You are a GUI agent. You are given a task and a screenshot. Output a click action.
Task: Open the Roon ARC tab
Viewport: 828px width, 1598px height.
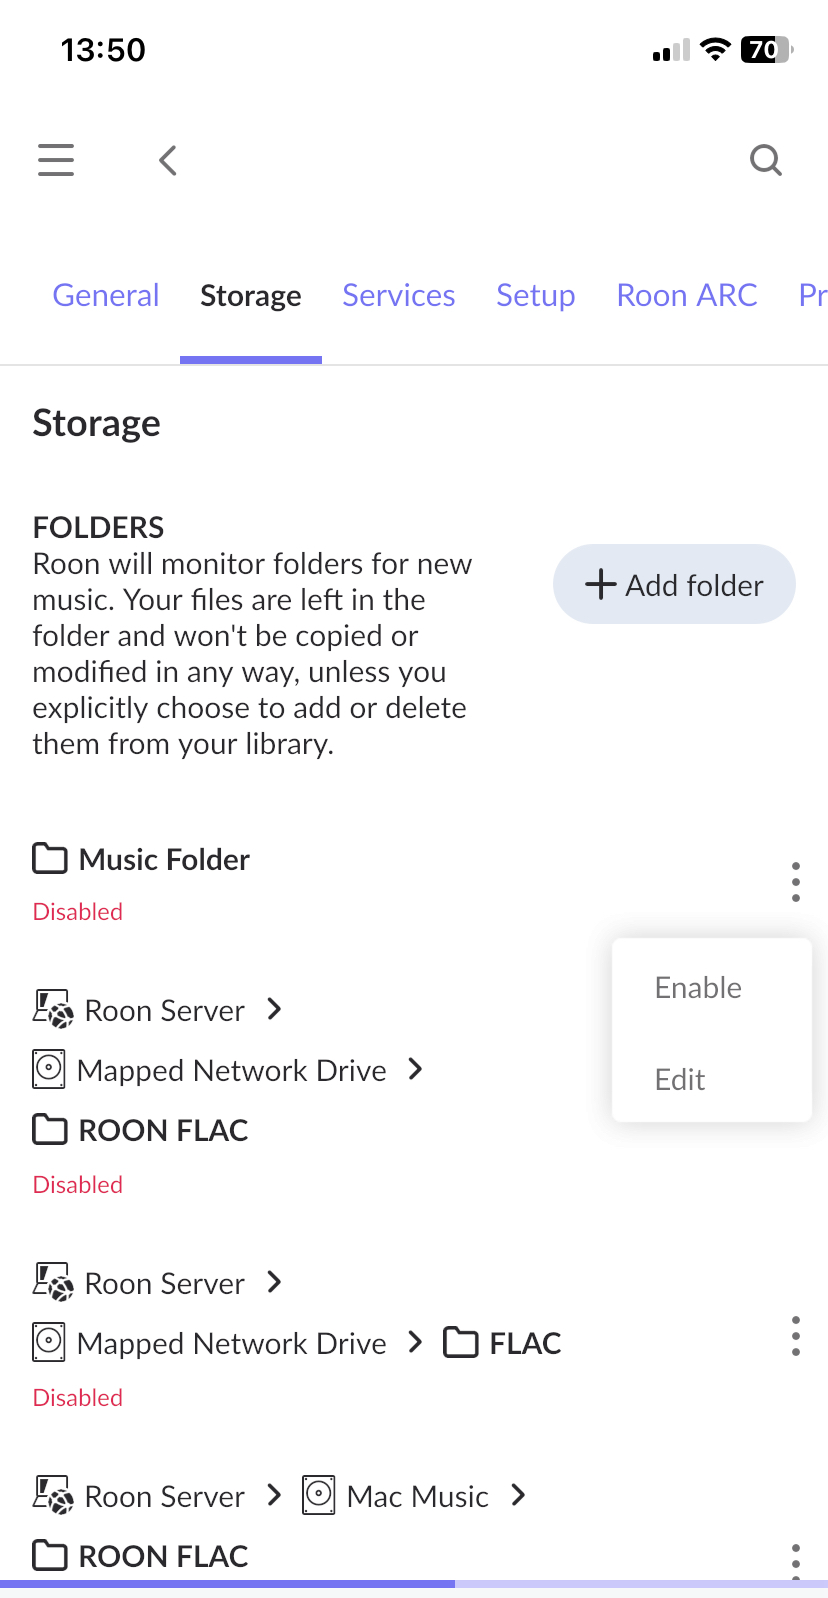point(687,296)
